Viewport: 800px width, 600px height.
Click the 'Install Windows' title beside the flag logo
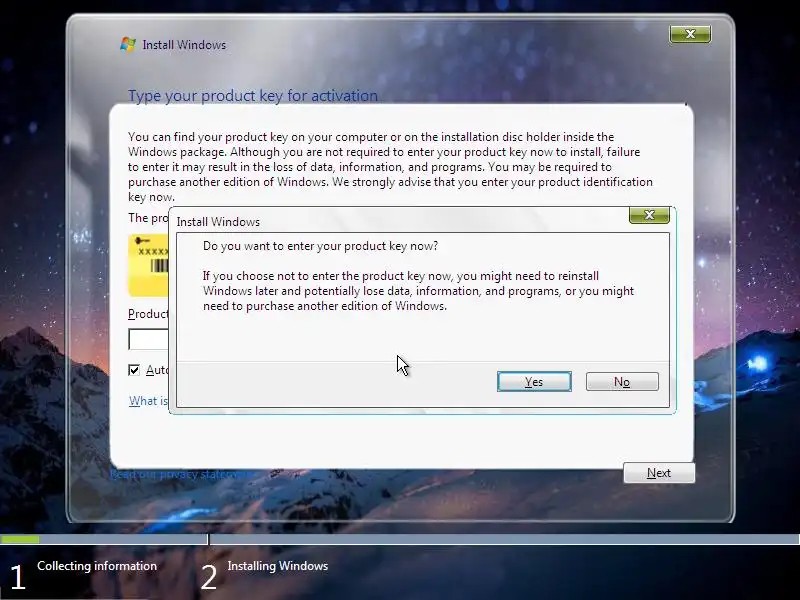coord(184,45)
